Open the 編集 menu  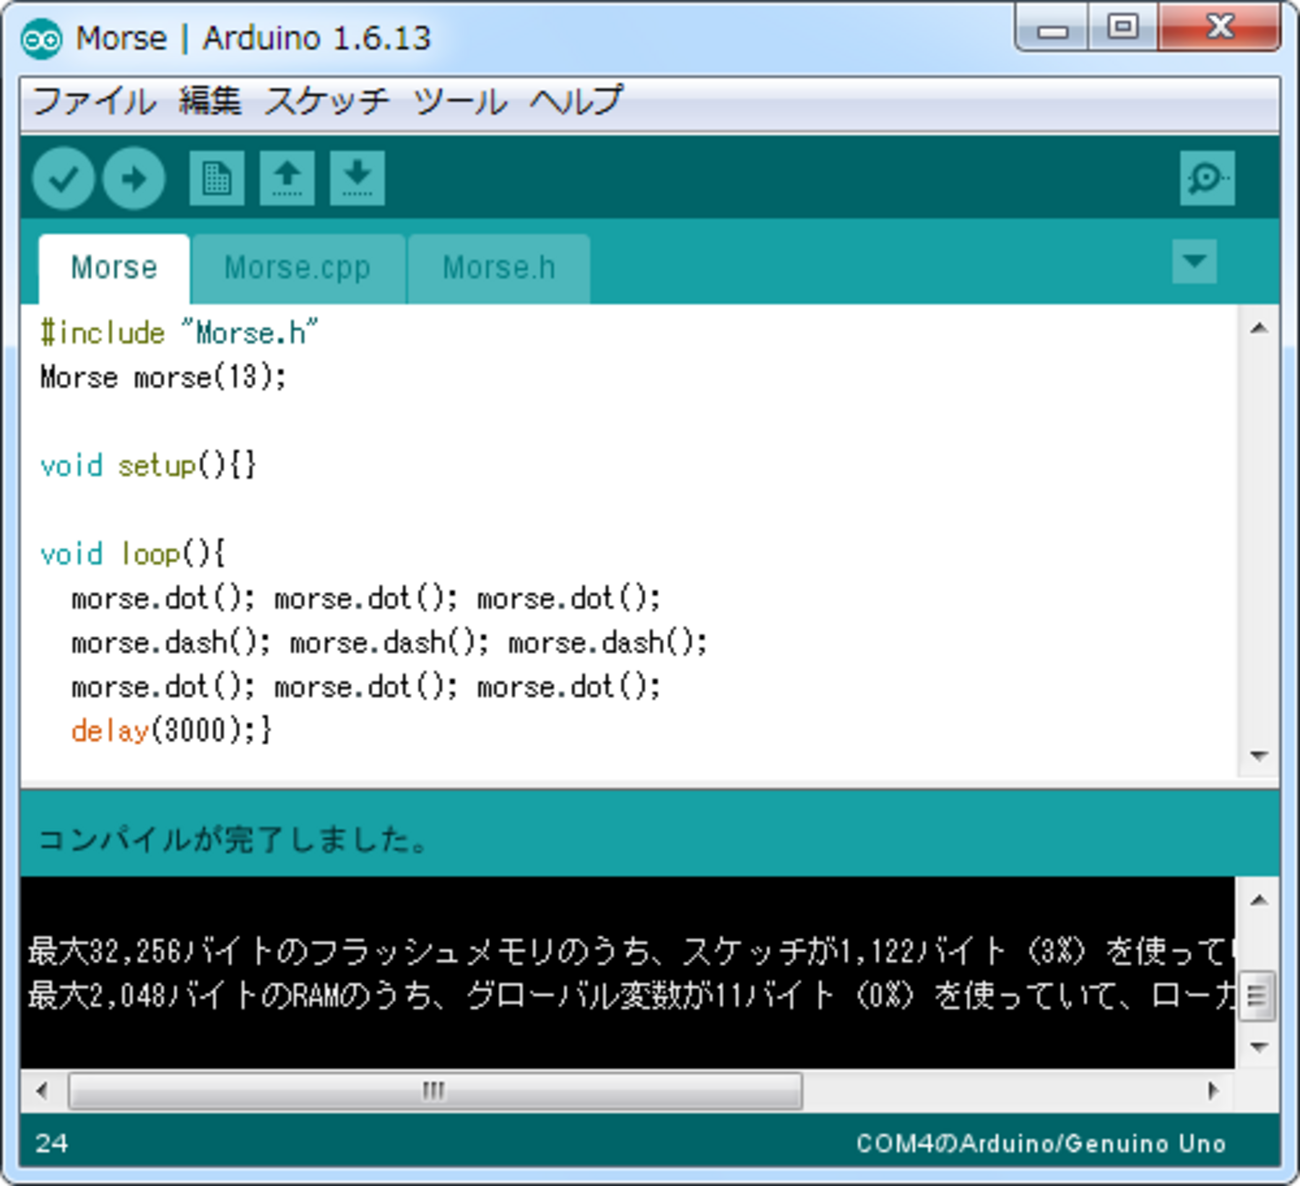pos(210,101)
